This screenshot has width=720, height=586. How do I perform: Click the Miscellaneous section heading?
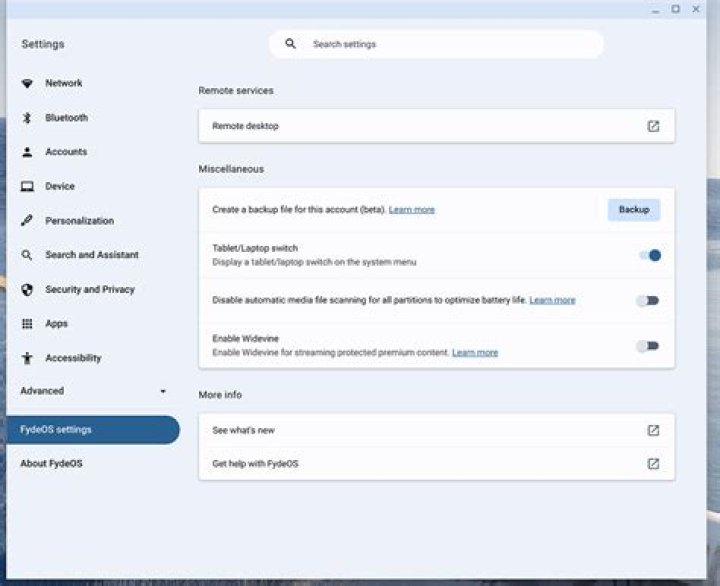point(231,169)
